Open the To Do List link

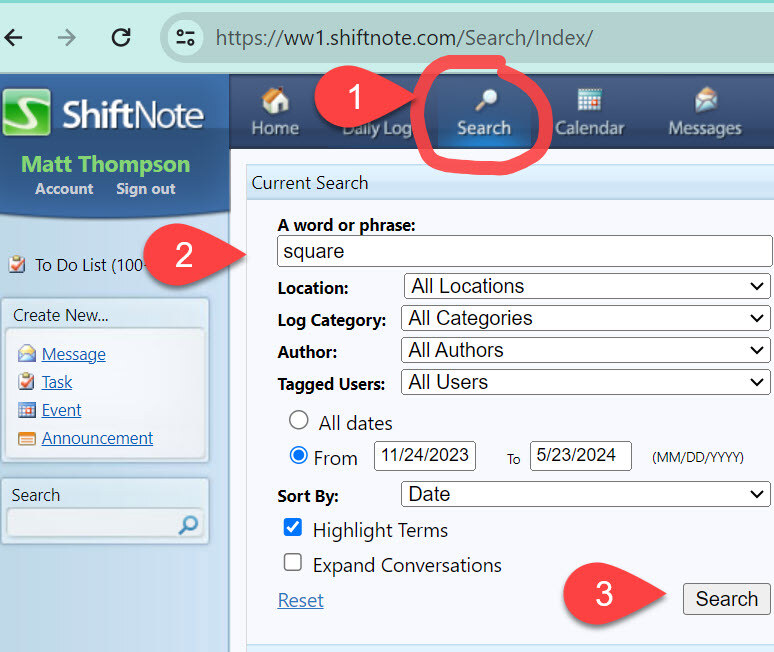pos(89,265)
